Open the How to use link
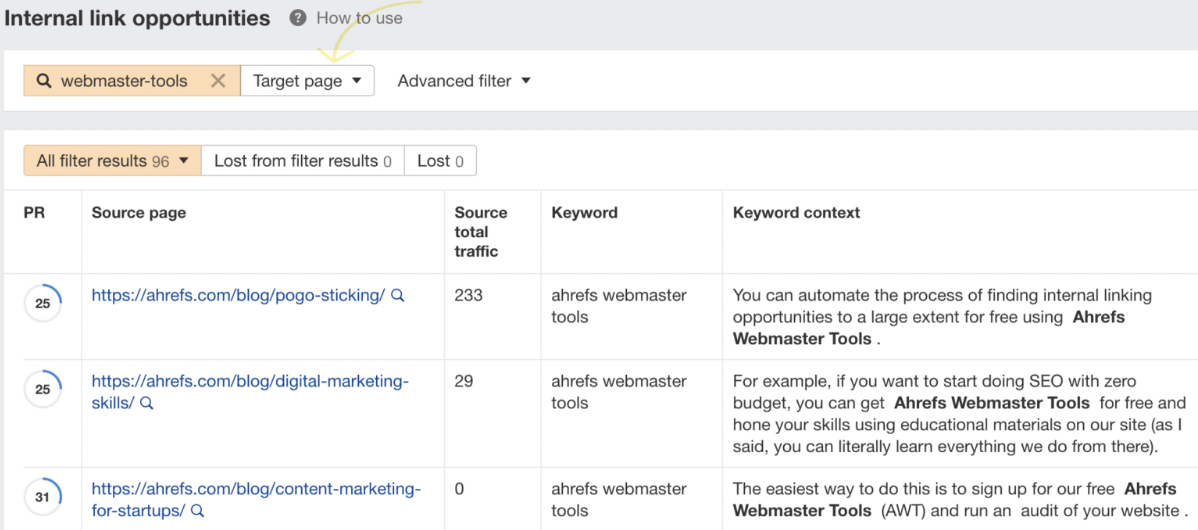 coord(359,18)
